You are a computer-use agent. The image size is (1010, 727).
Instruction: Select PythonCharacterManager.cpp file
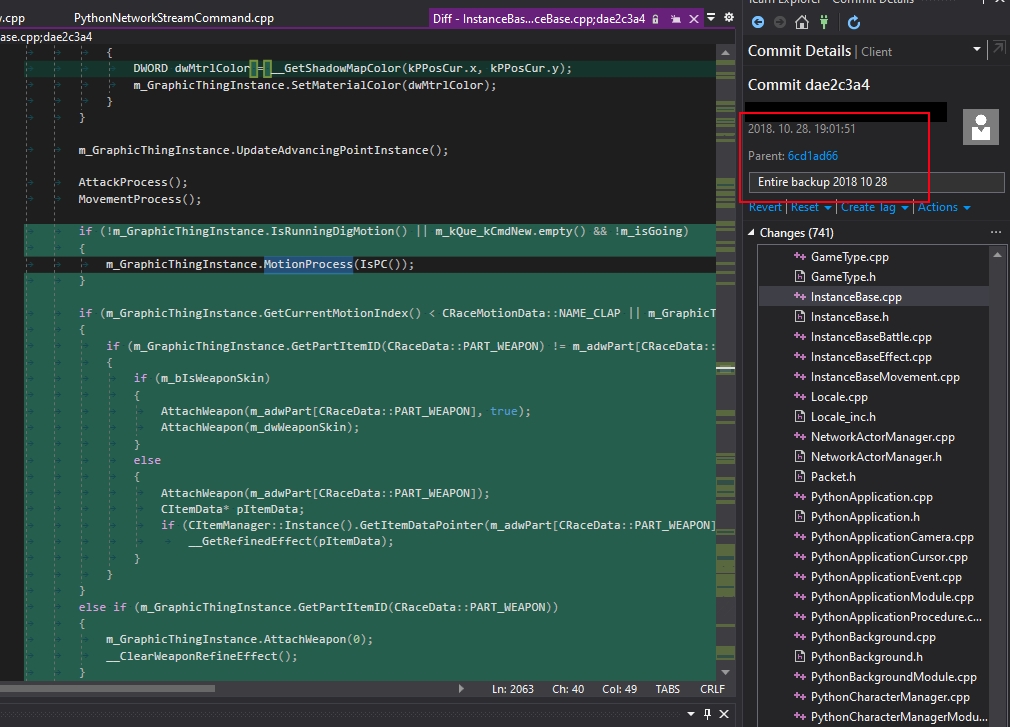click(x=890, y=697)
